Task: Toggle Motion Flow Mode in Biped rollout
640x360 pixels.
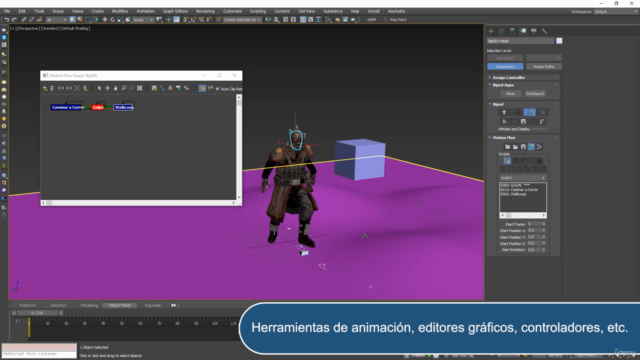Action: point(530,112)
